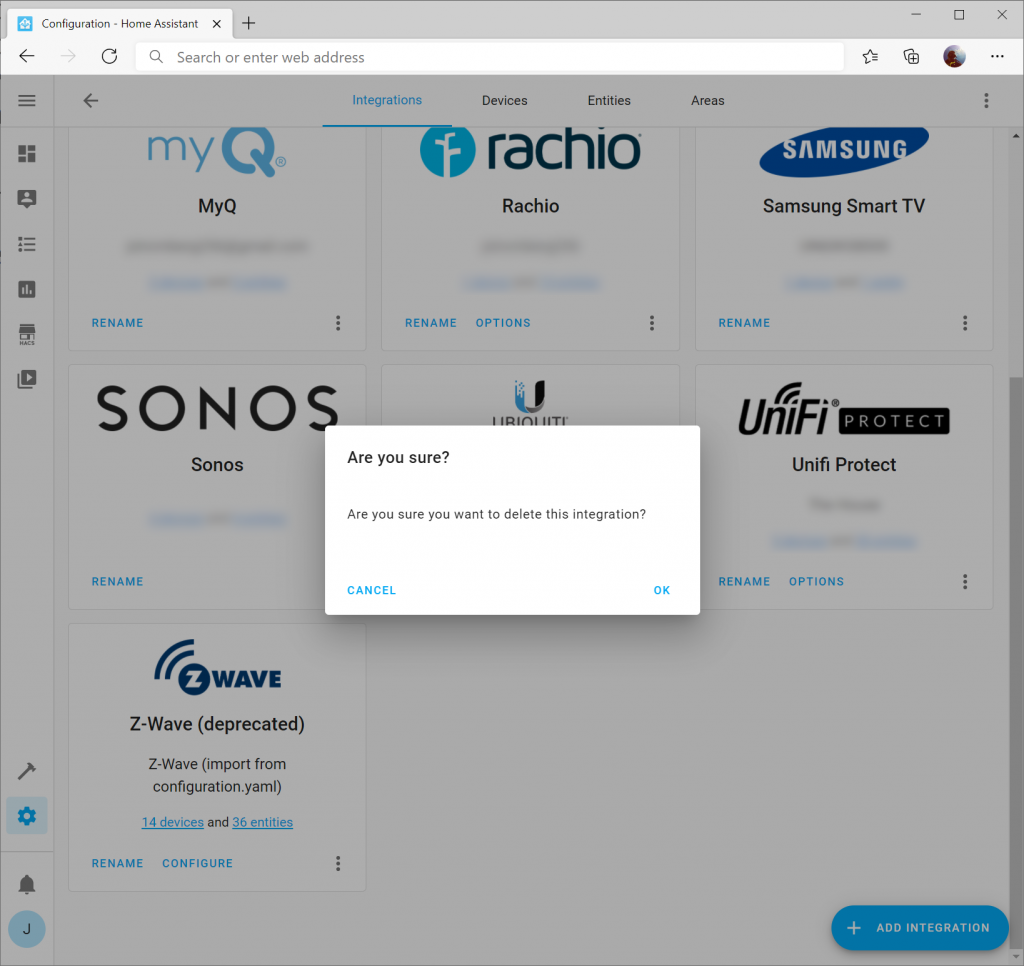The image size is (1024, 966).
Task: Click the "Samsung Smart TV" card title
Action: tap(844, 206)
